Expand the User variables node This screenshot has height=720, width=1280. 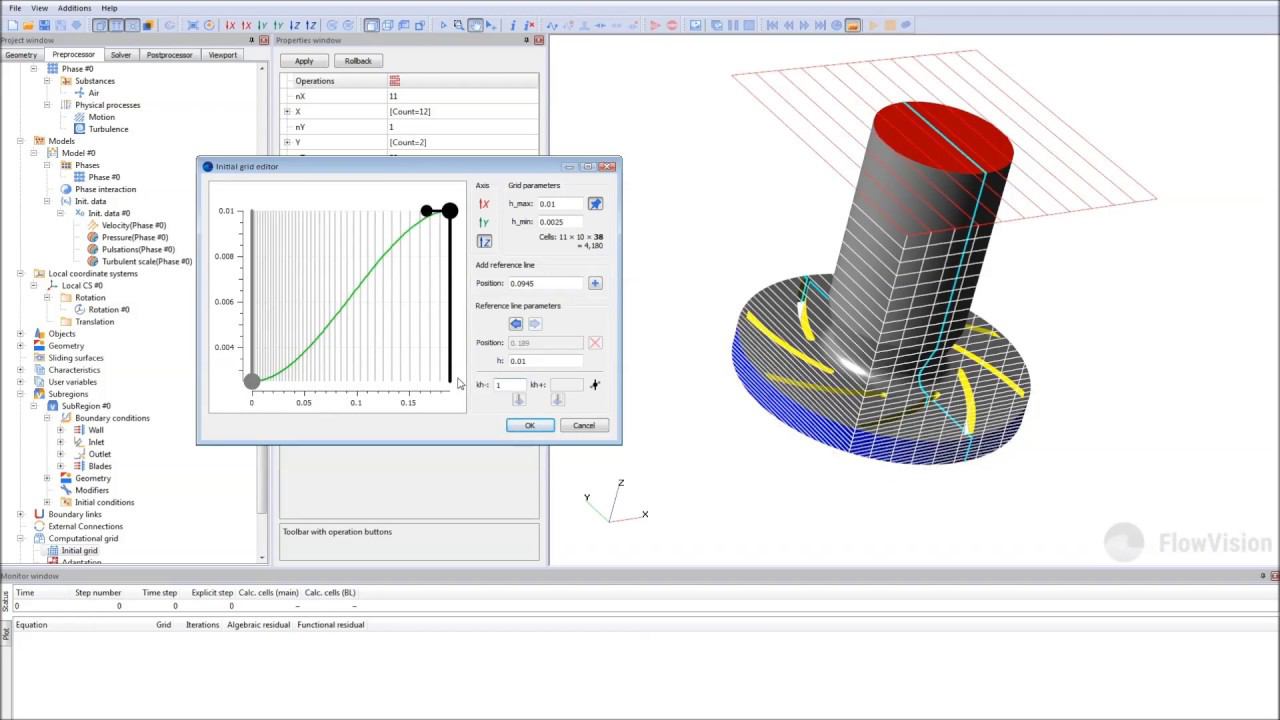(20, 382)
